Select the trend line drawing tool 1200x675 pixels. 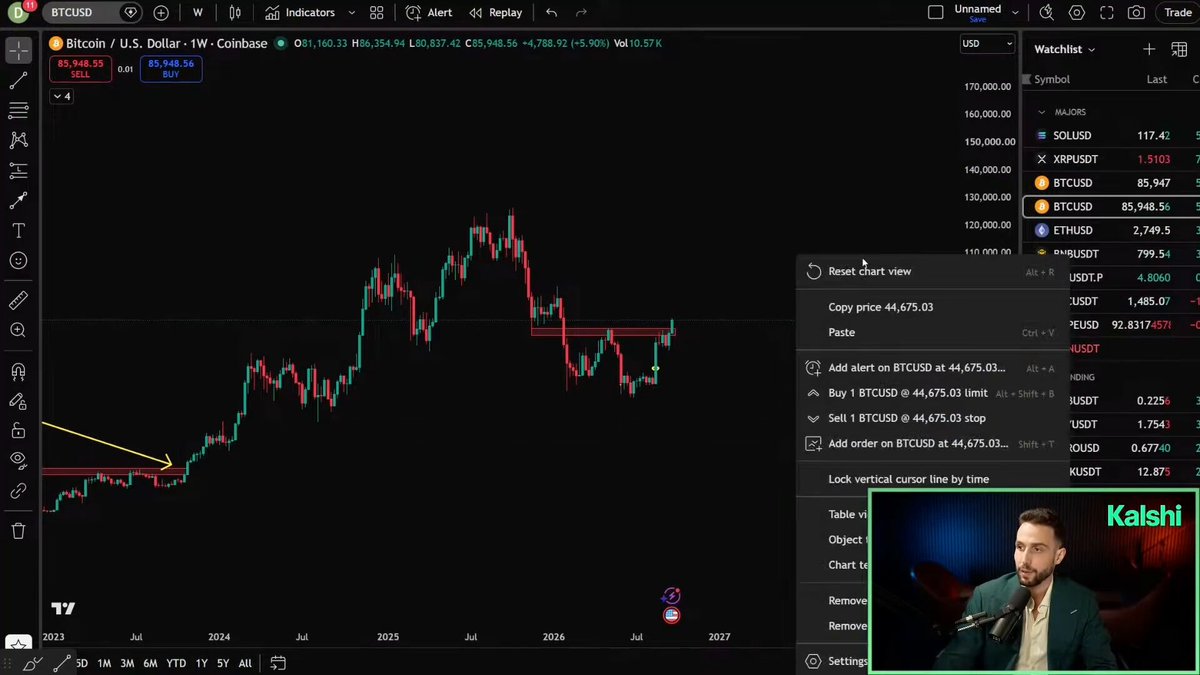(18, 80)
